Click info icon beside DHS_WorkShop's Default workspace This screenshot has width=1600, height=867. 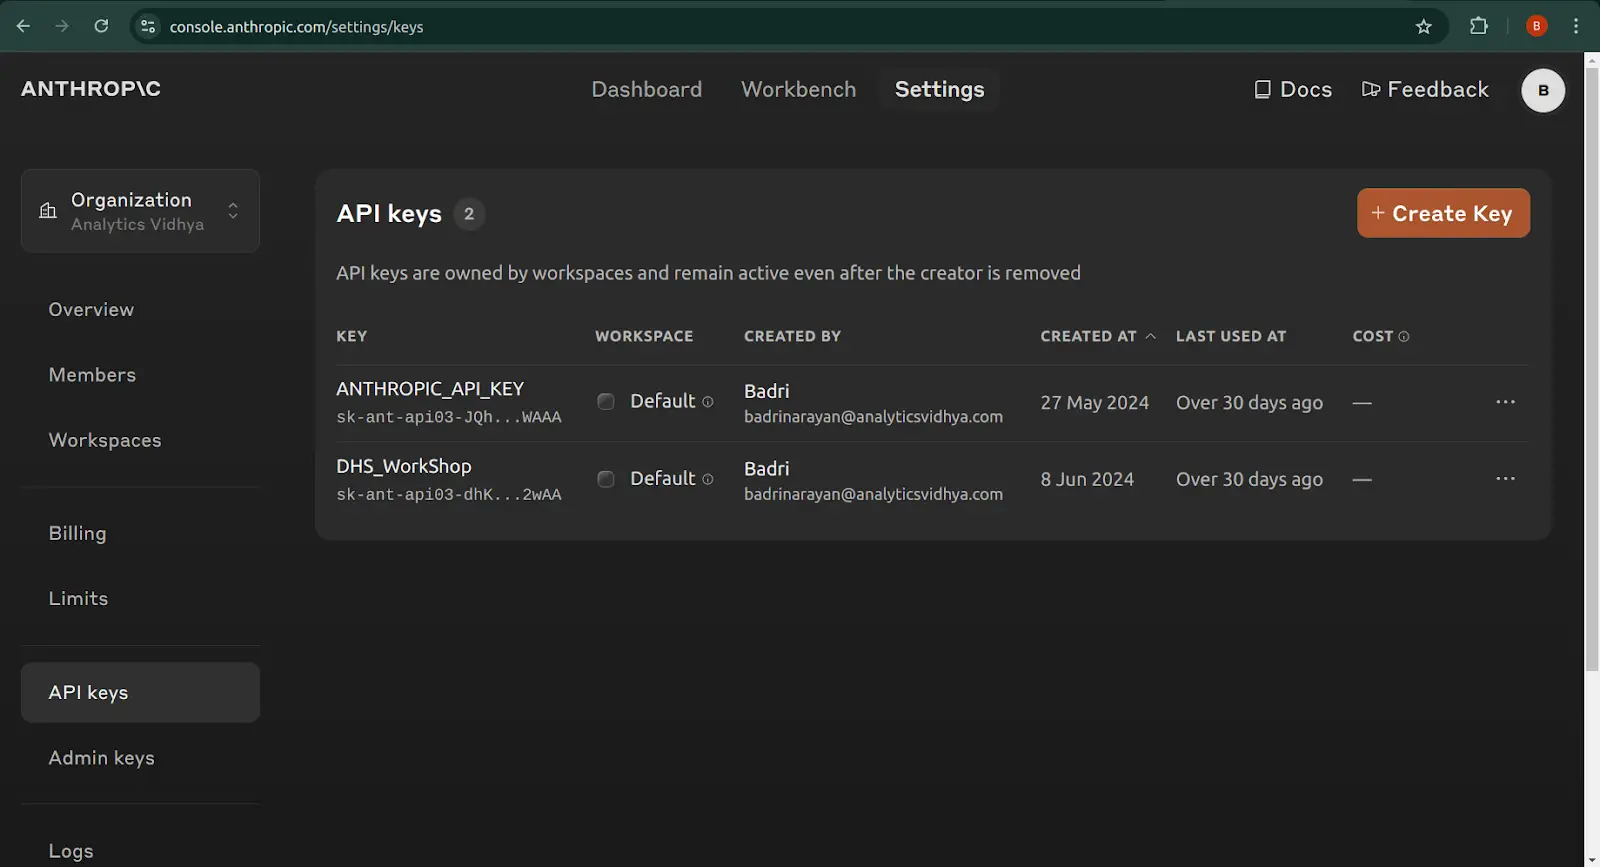pos(708,479)
